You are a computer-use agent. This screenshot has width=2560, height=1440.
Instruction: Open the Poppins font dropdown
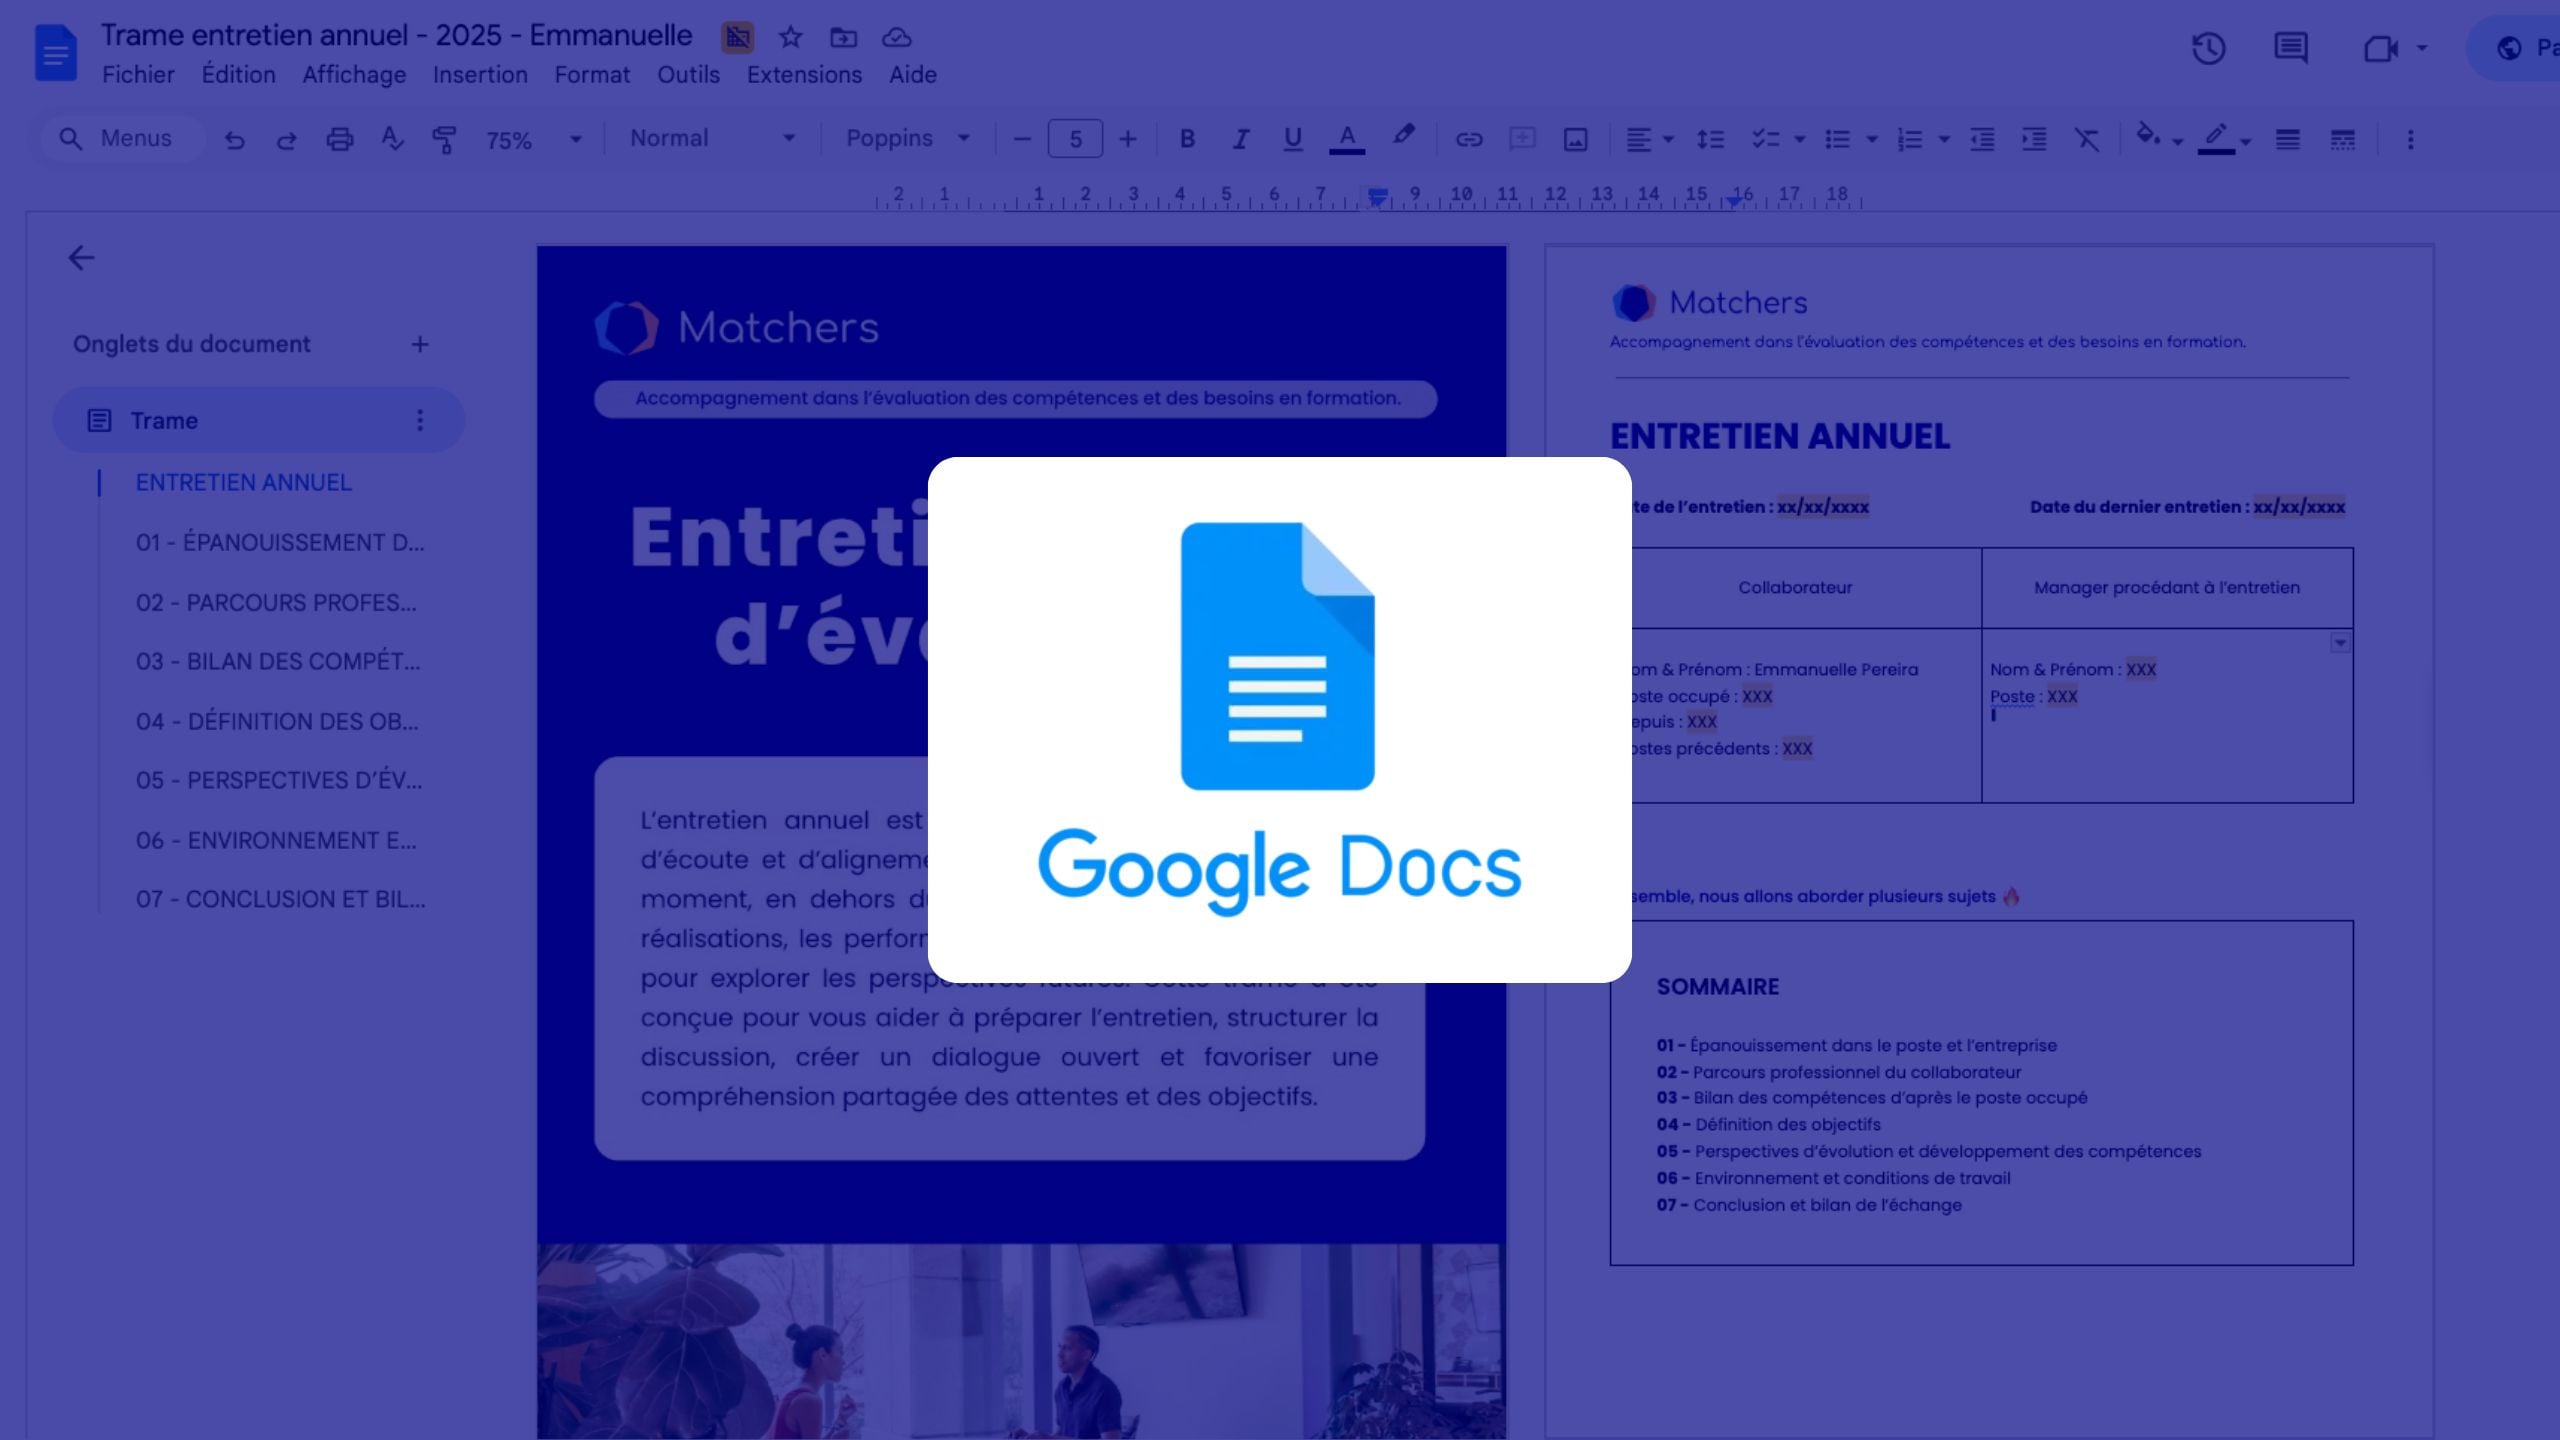907,138
